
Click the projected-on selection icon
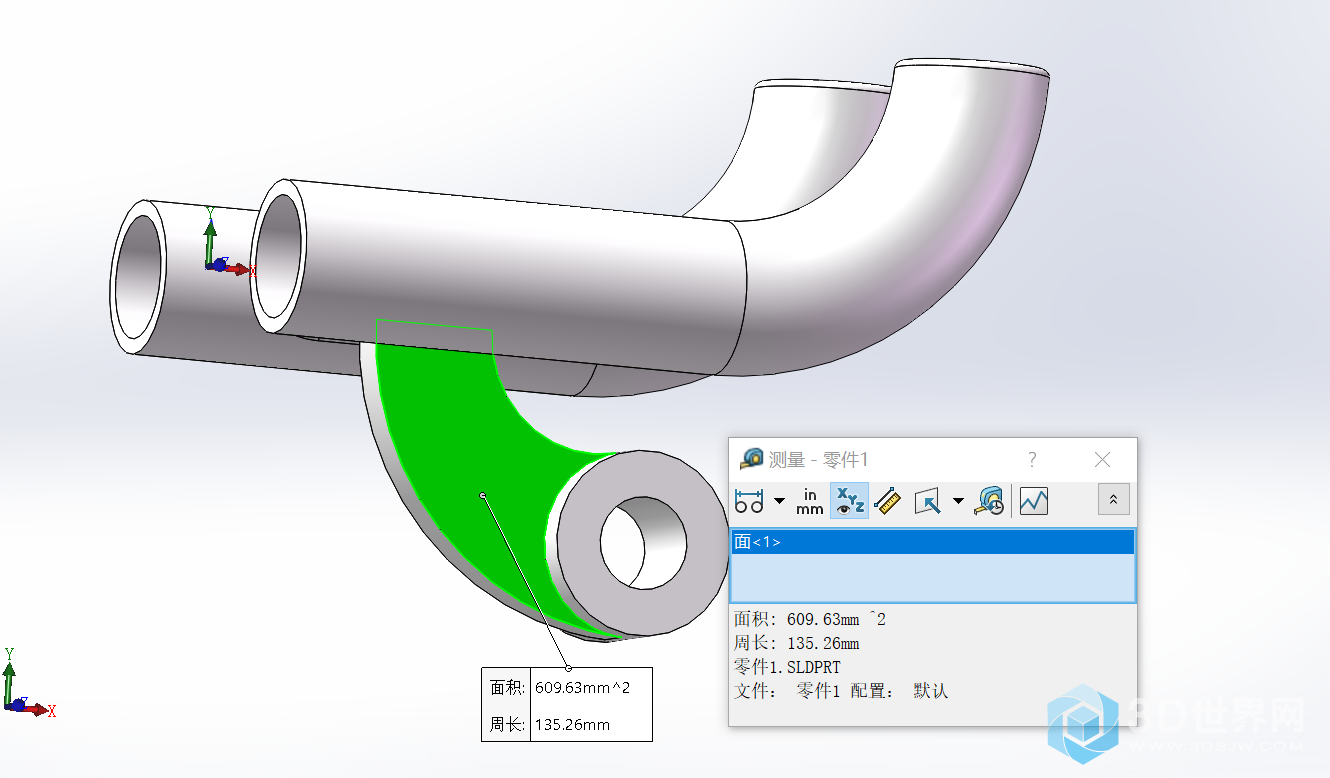(928, 500)
